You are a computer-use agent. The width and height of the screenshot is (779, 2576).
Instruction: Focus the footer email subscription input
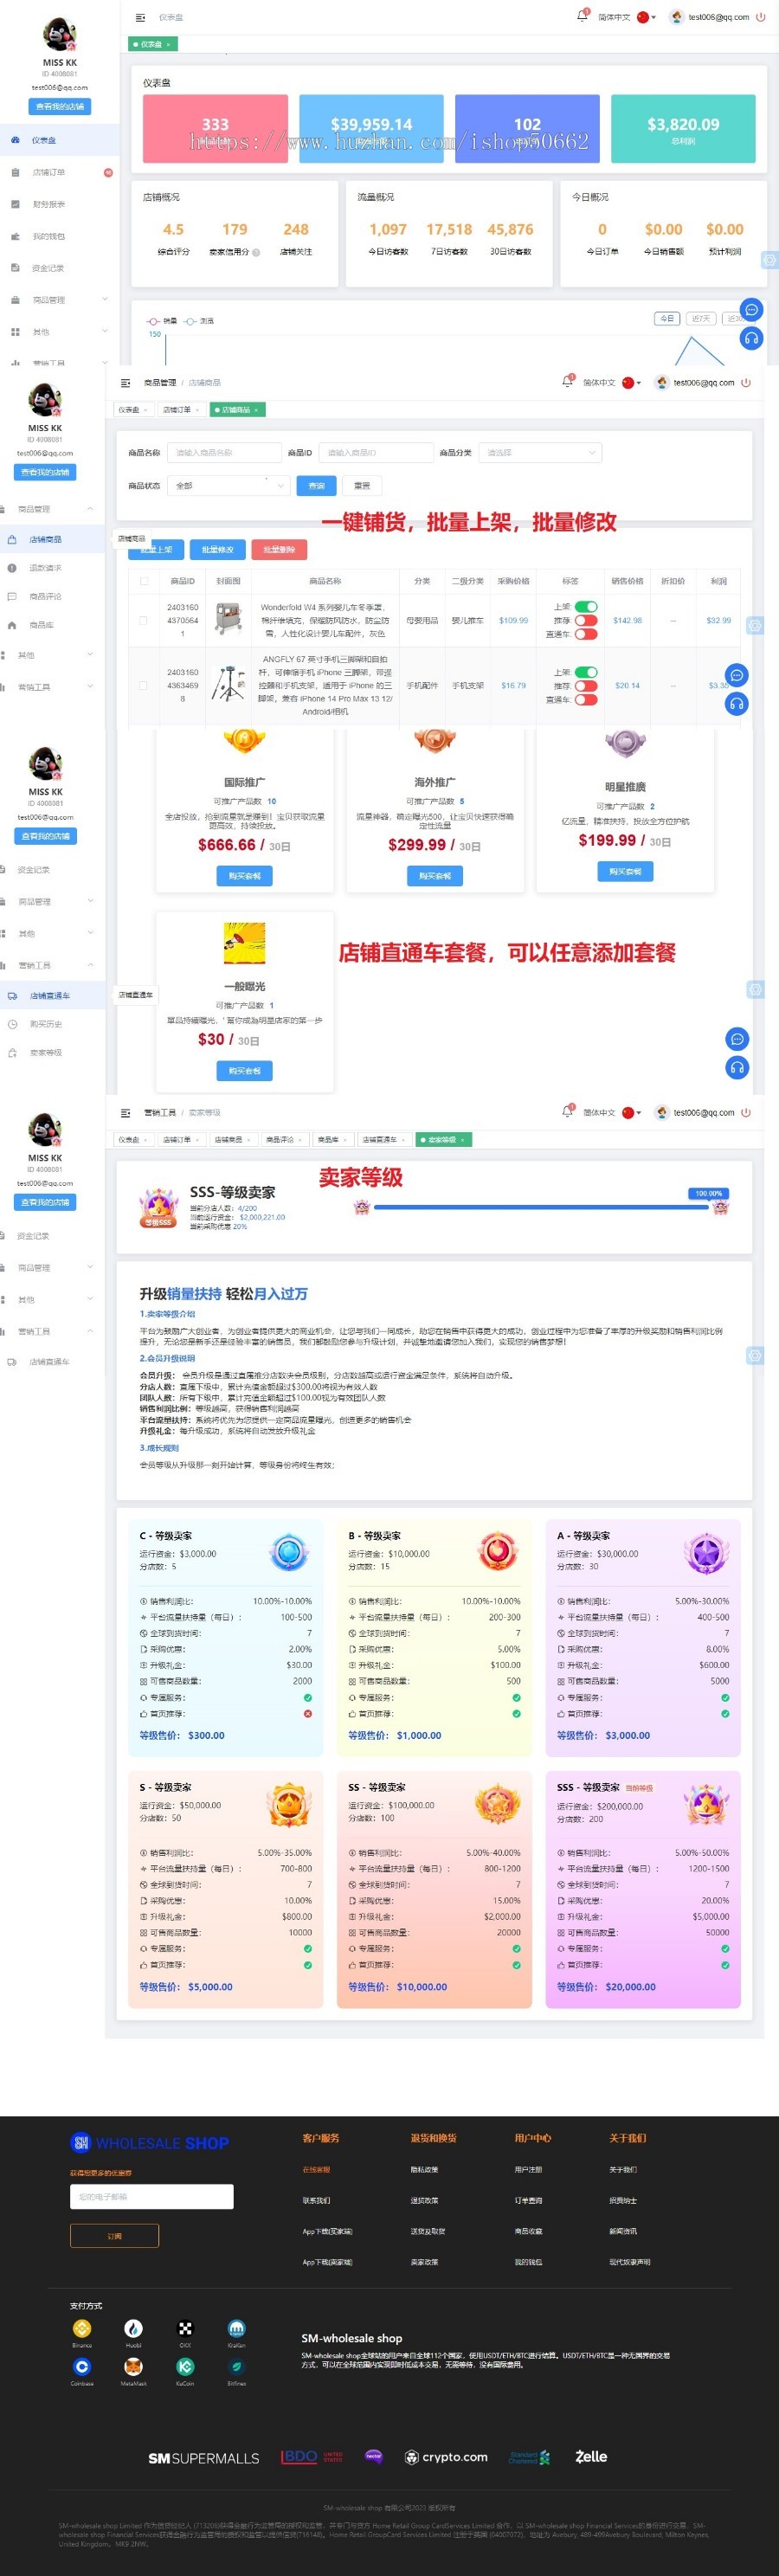[151, 2196]
